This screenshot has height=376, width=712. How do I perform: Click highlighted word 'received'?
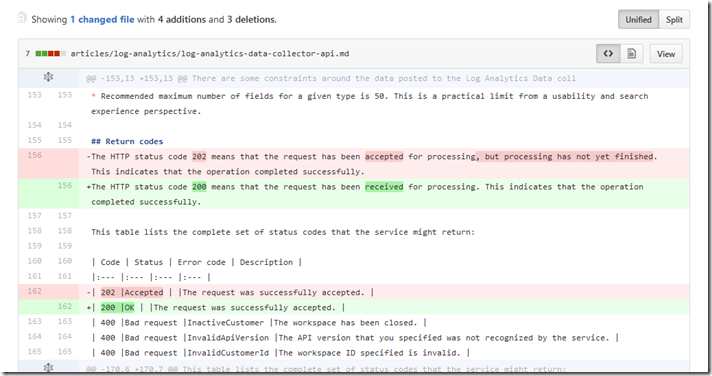[384, 187]
